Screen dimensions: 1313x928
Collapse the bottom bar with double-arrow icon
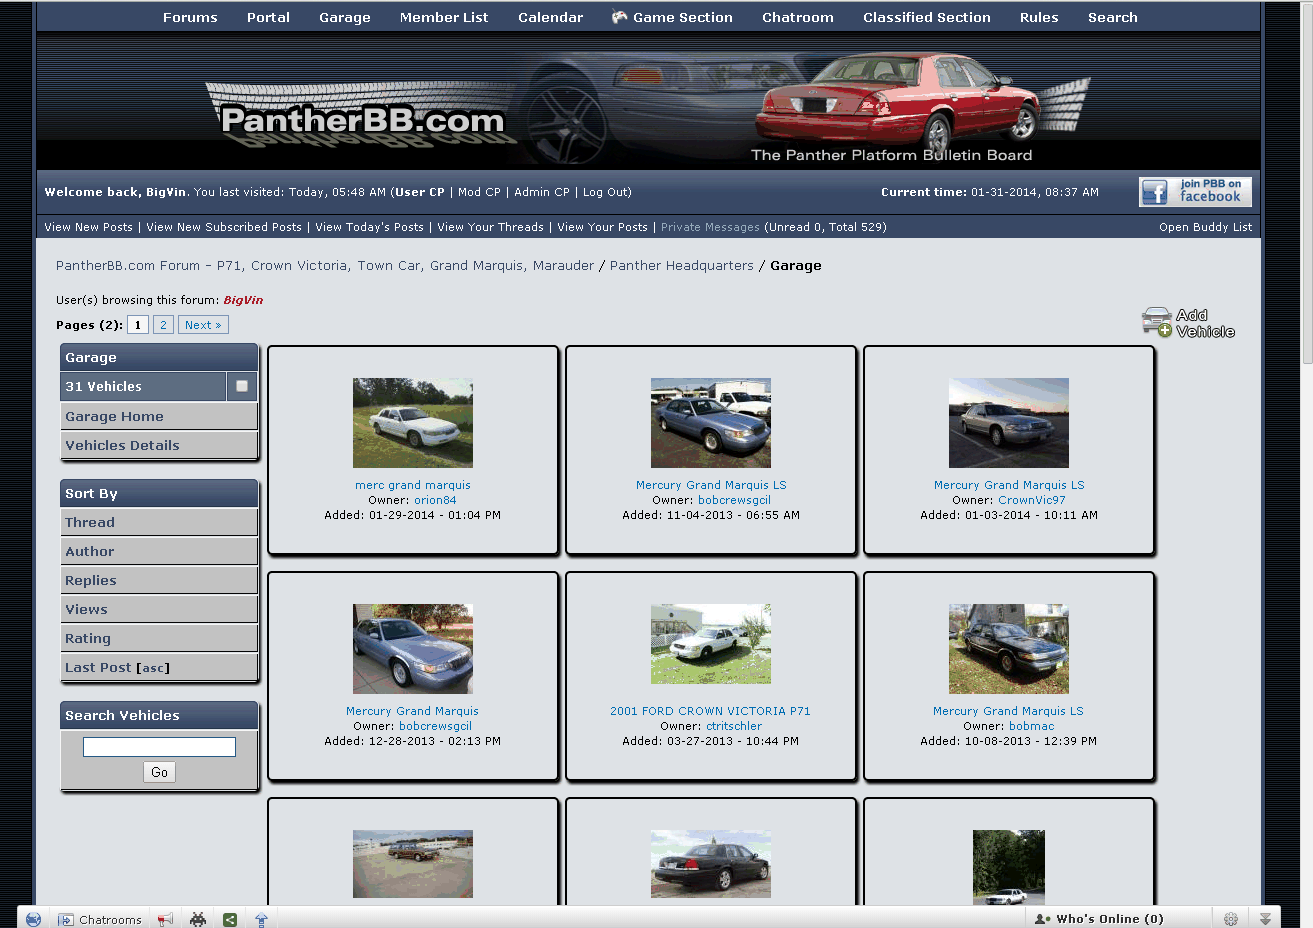click(1265, 919)
